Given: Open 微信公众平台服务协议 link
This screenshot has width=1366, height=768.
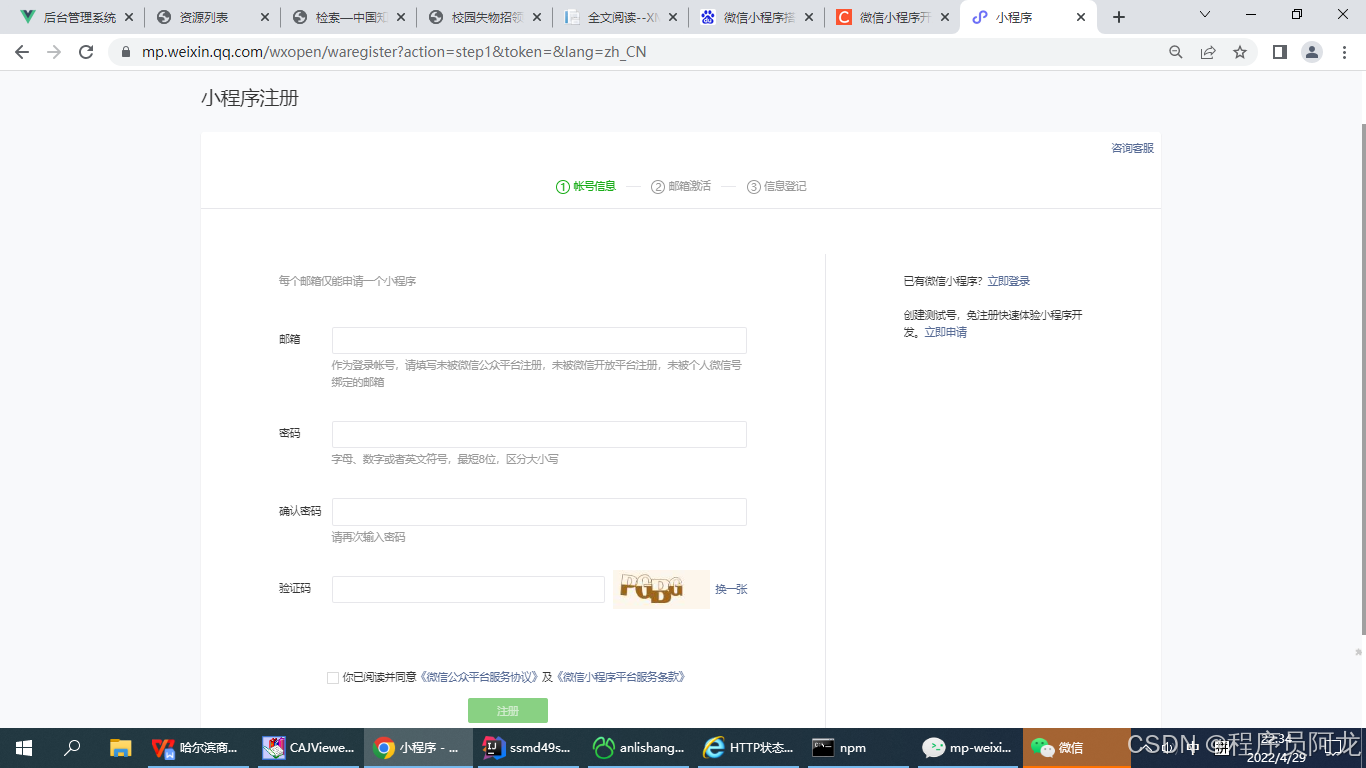Looking at the screenshot, I should pyautogui.click(x=479, y=677).
